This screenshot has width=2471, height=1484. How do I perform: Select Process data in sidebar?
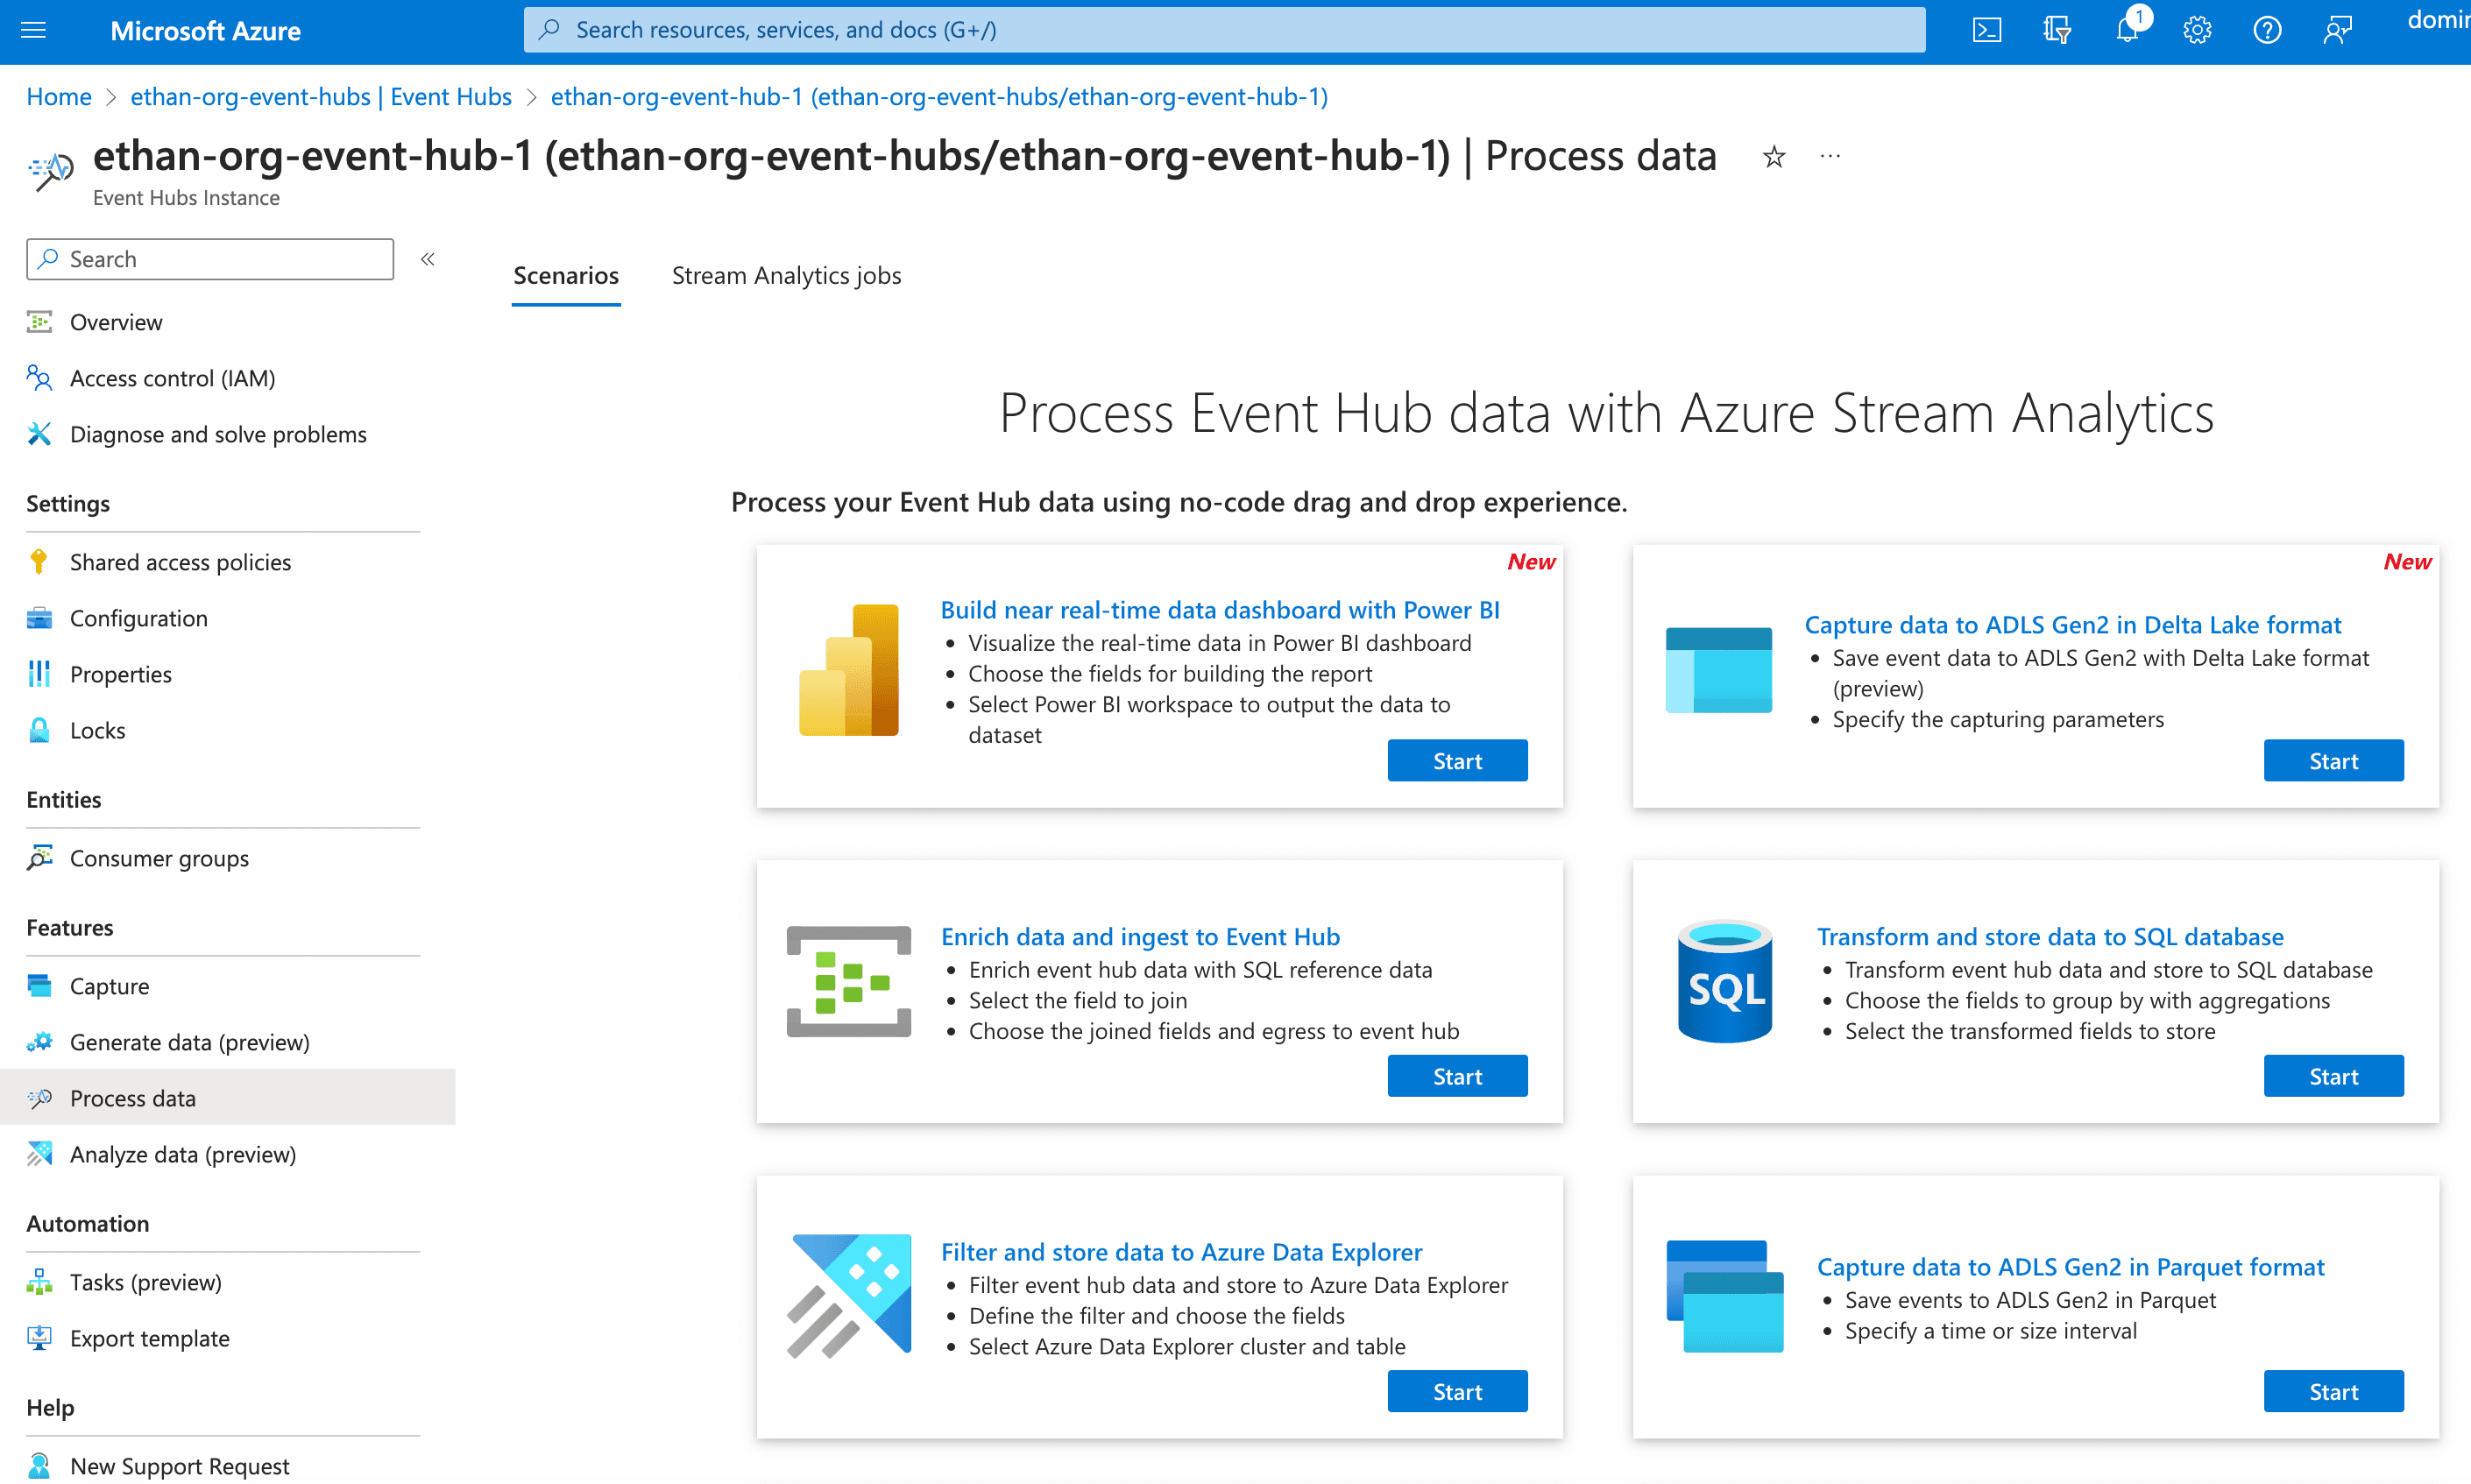coord(228,1098)
